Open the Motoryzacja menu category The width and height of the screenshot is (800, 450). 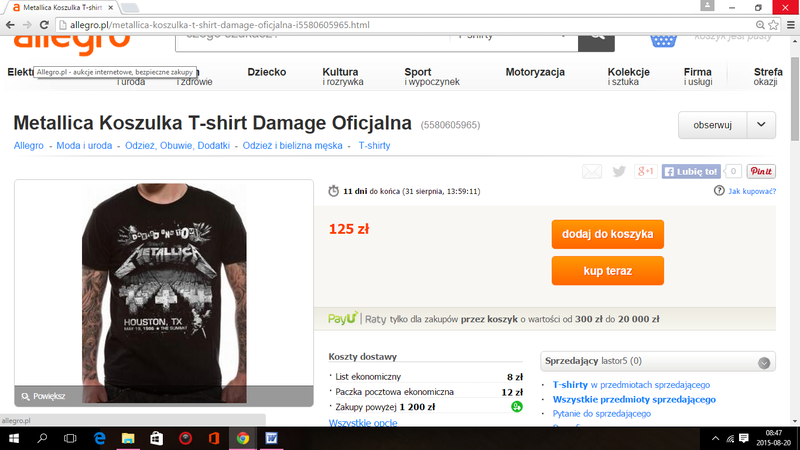[x=535, y=72]
